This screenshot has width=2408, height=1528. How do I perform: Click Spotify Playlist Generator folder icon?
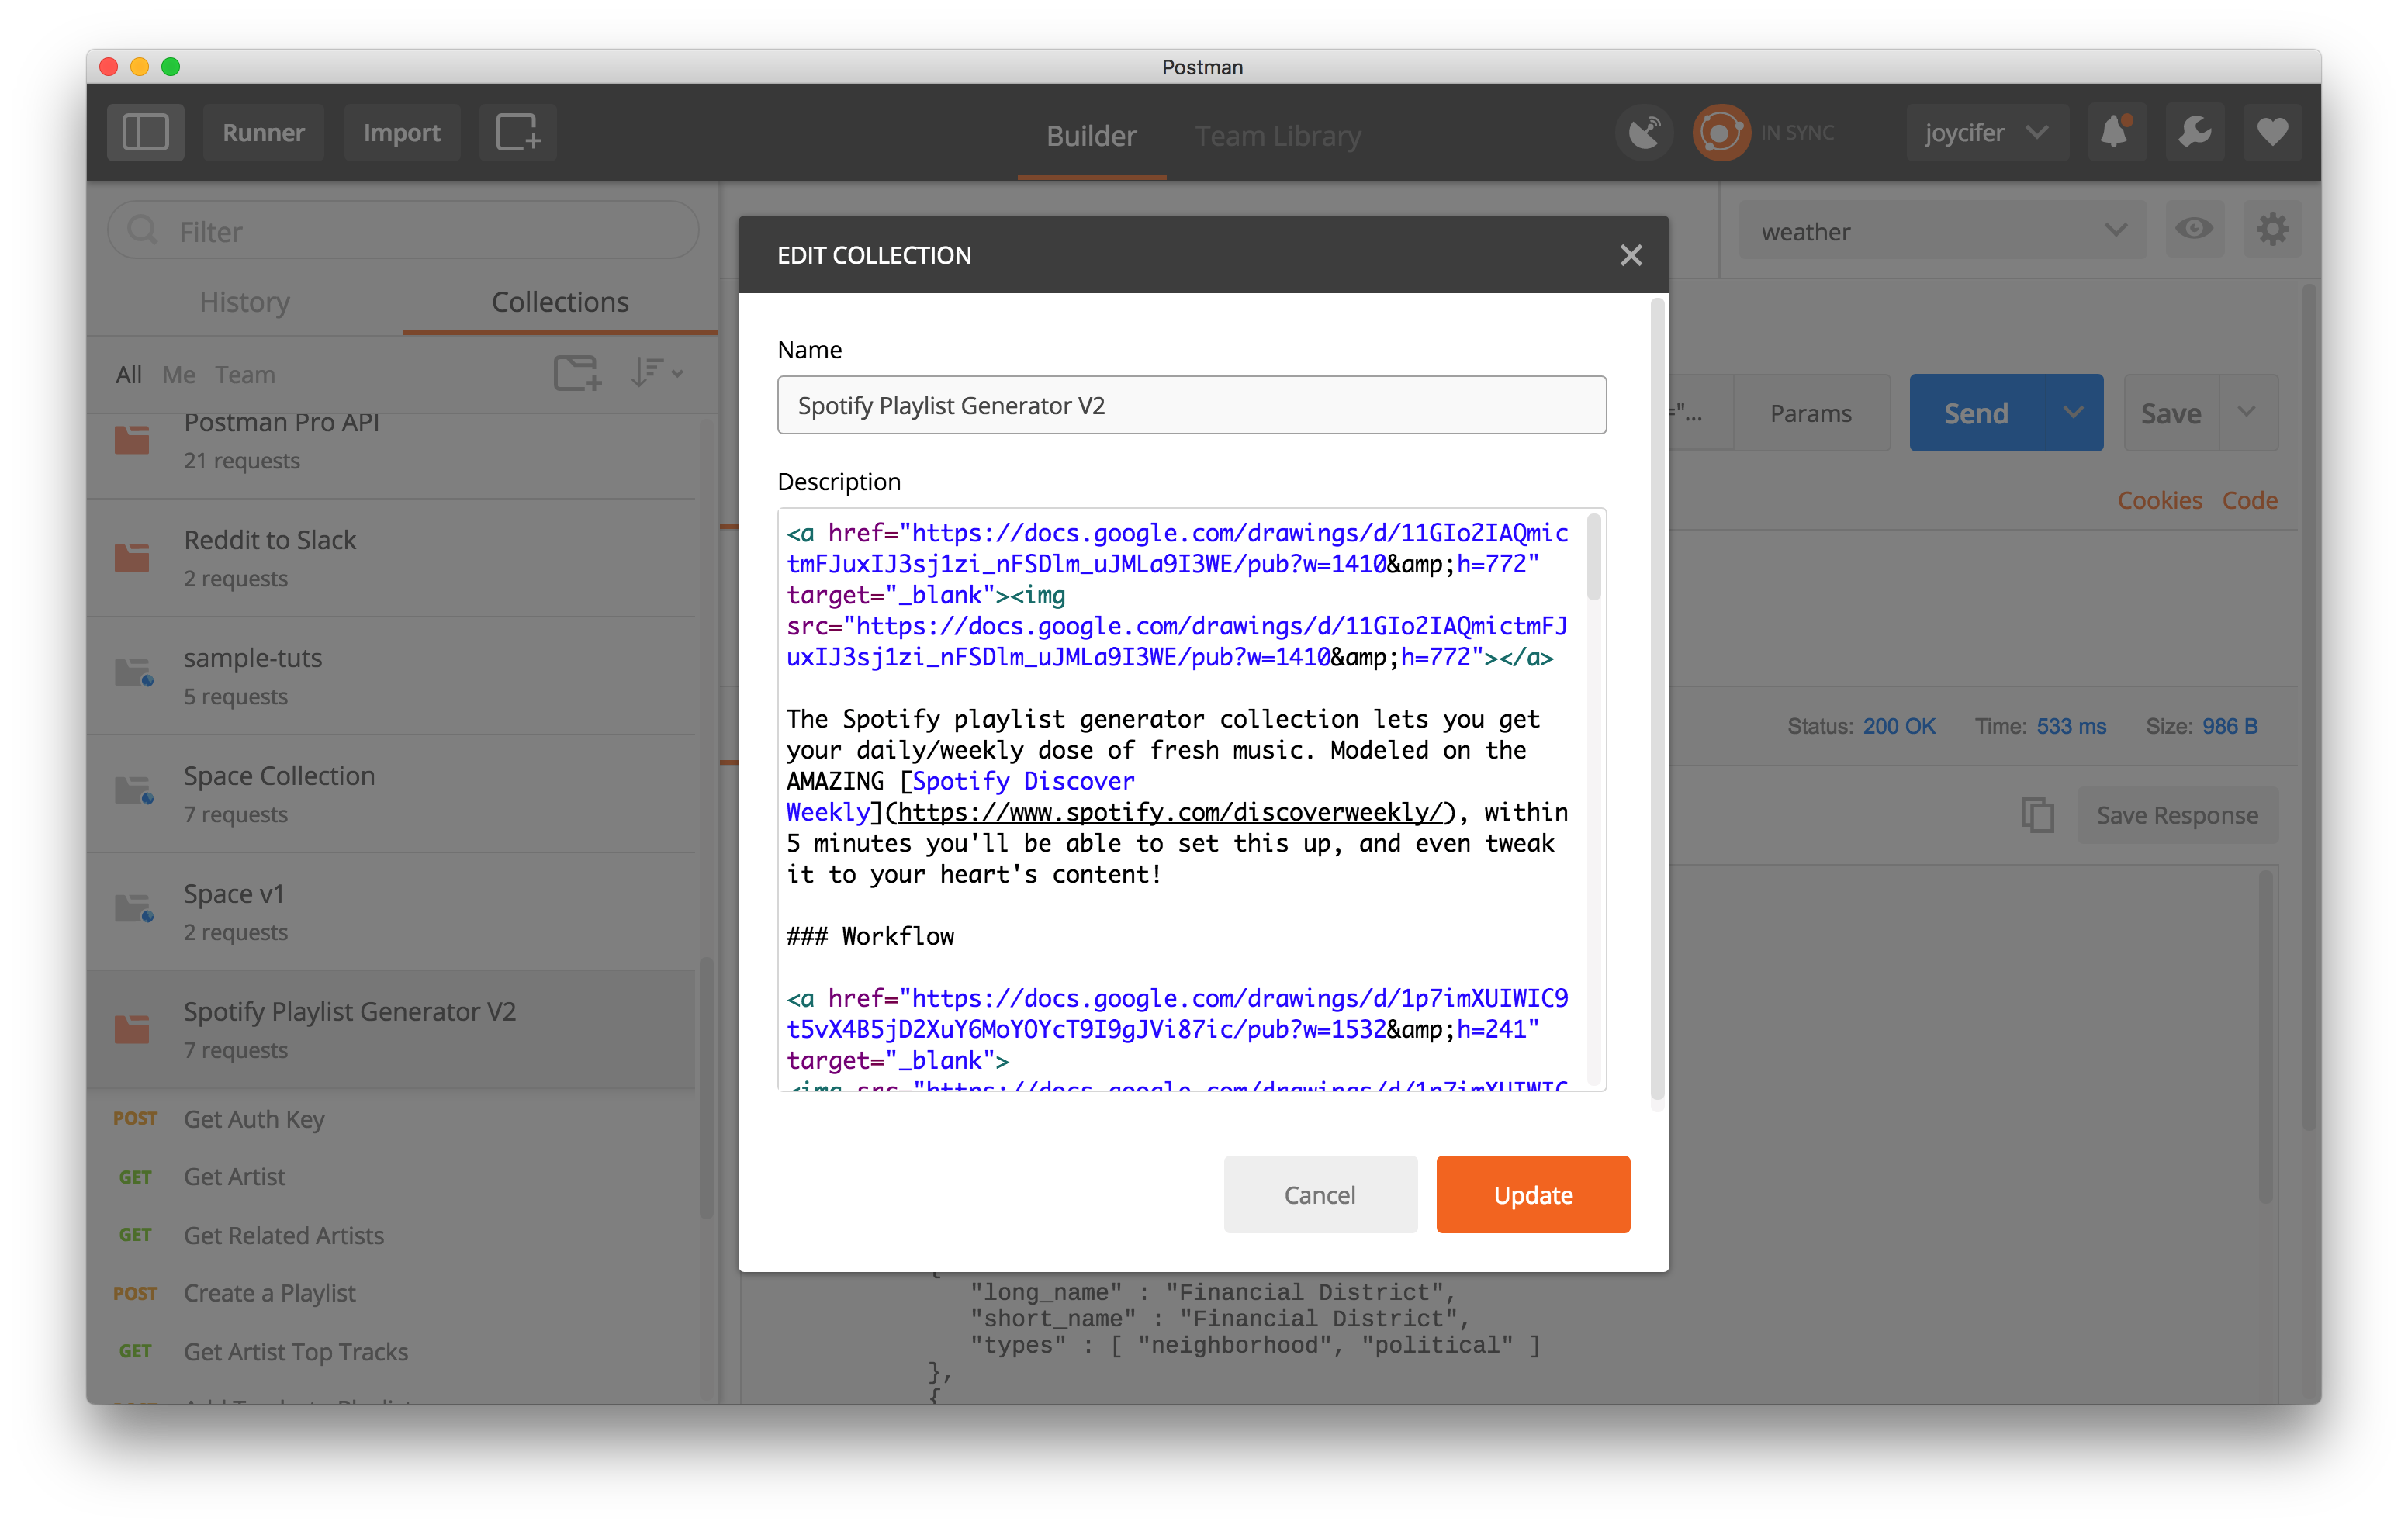132,1029
